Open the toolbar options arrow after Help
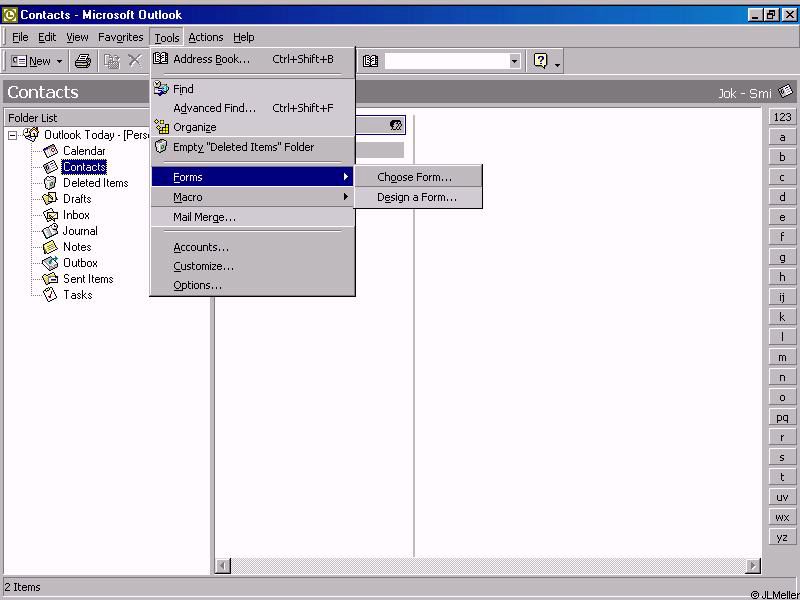This screenshot has height=600, width=800. 557,64
